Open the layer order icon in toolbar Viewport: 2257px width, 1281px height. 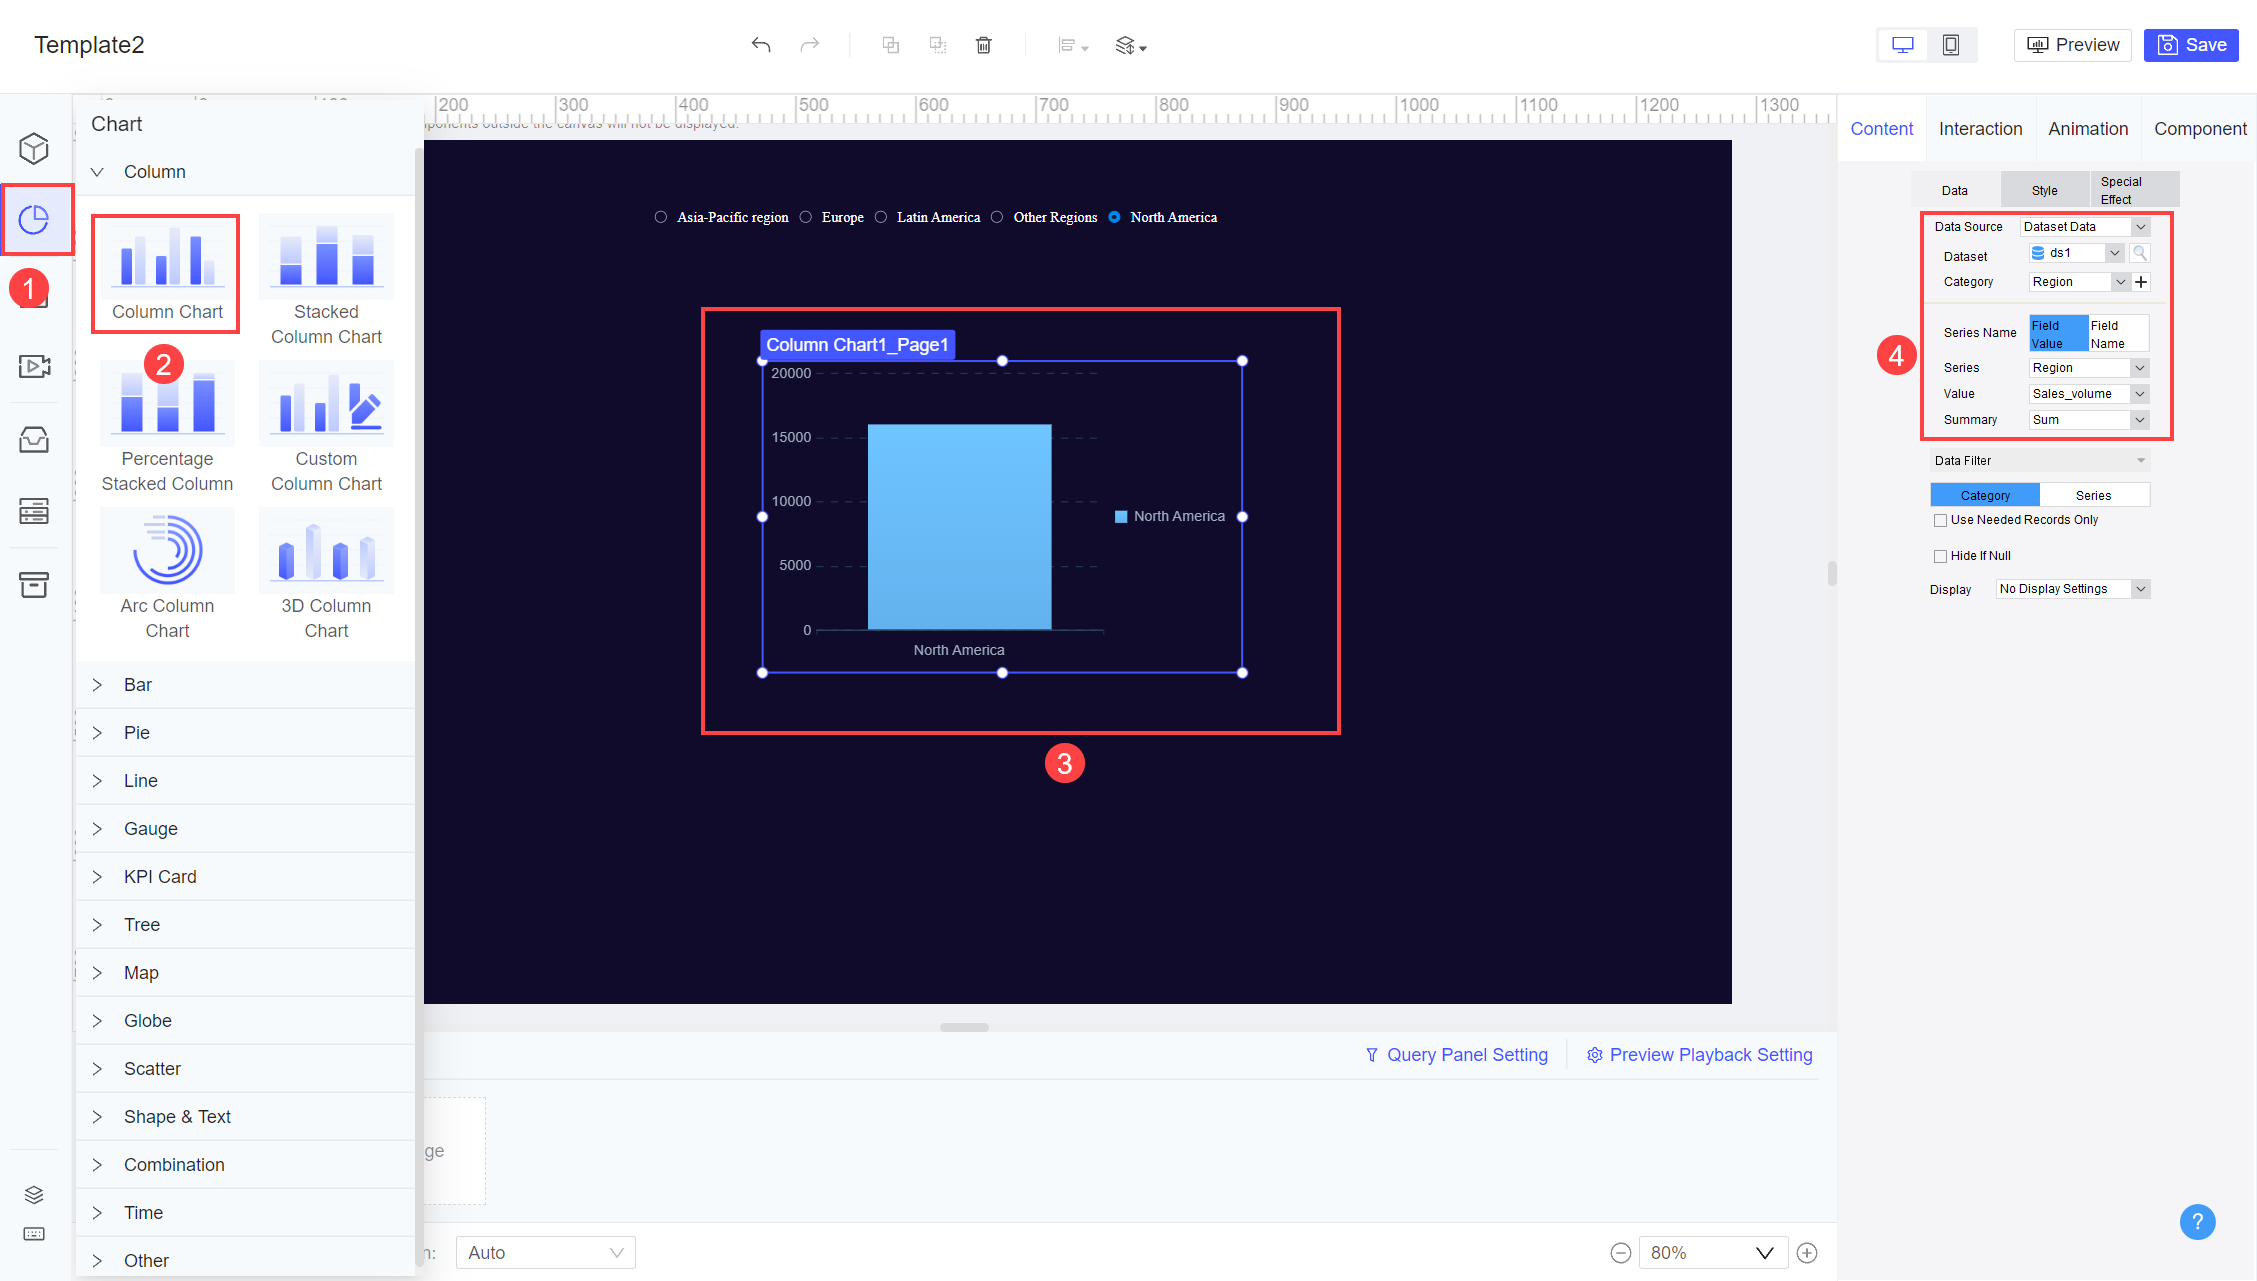[1131, 46]
